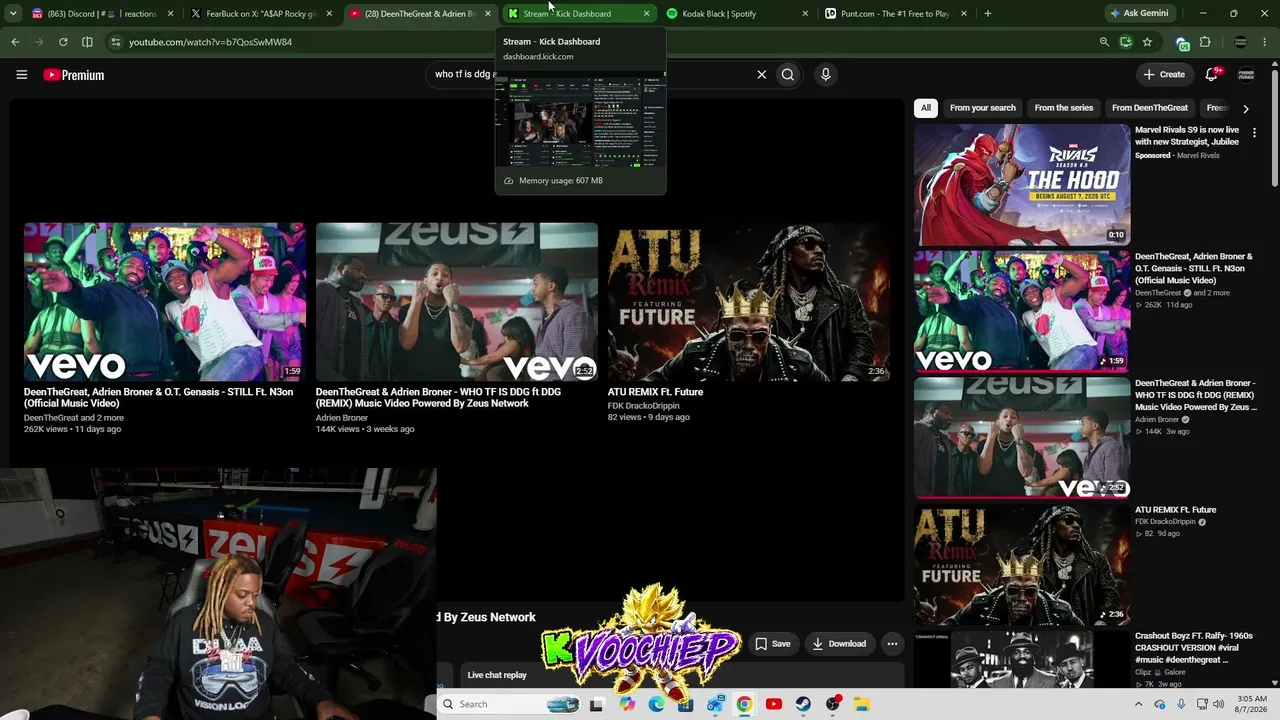
Task: Switch to the FearBuck on X tab
Action: pyautogui.click(x=262, y=14)
